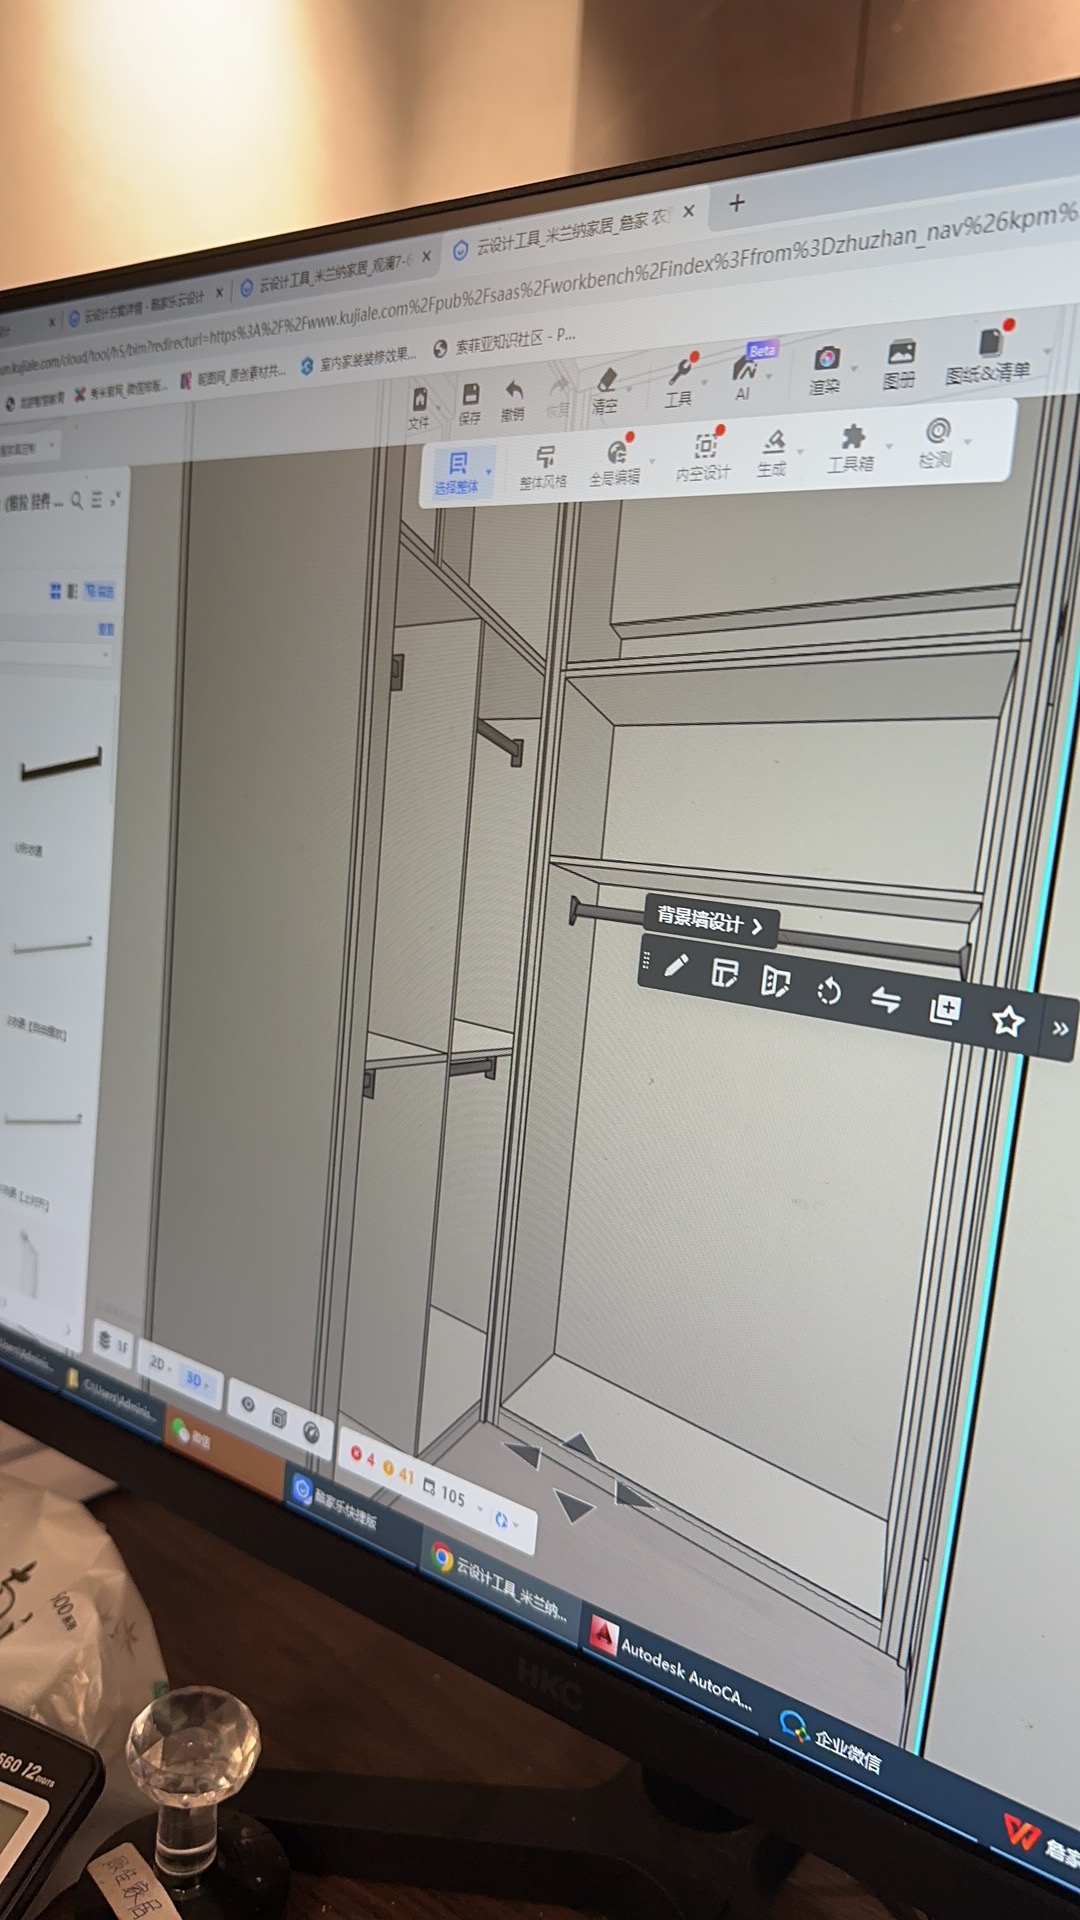Click the duplicate copy icon in floating toolbar
This screenshot has height=1920, width=1080.
pos(945,1009)
